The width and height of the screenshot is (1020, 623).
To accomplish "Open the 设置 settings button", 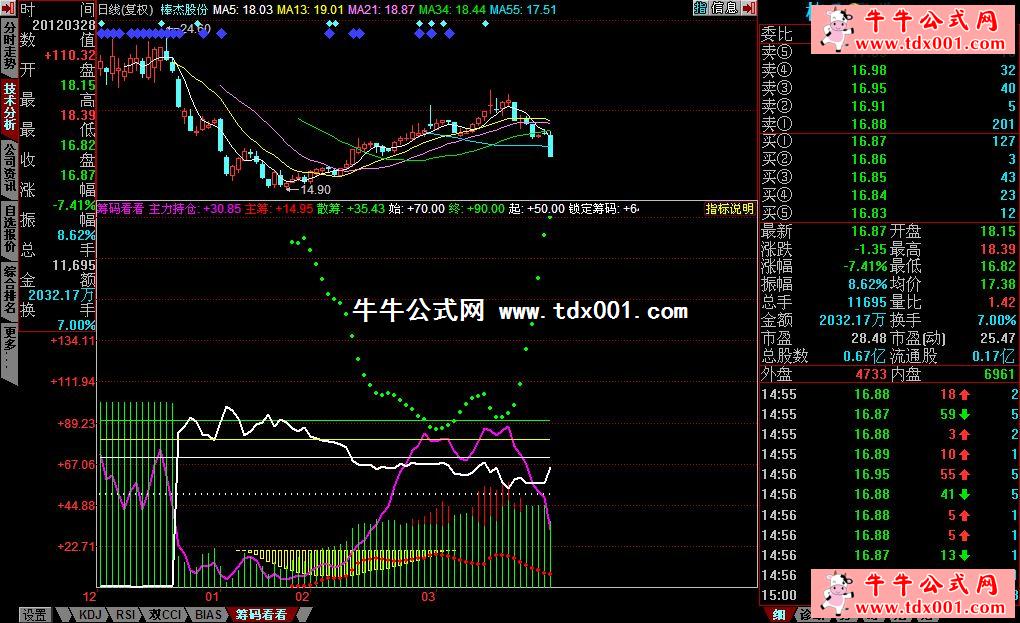I will point(34,614).
